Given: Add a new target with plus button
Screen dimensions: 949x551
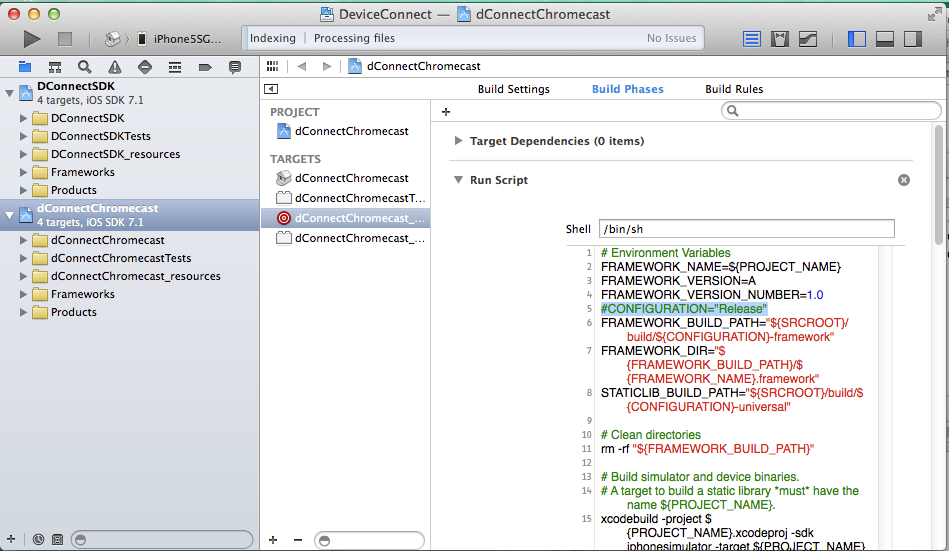Looking at the screenshot, I should point(273,539).
